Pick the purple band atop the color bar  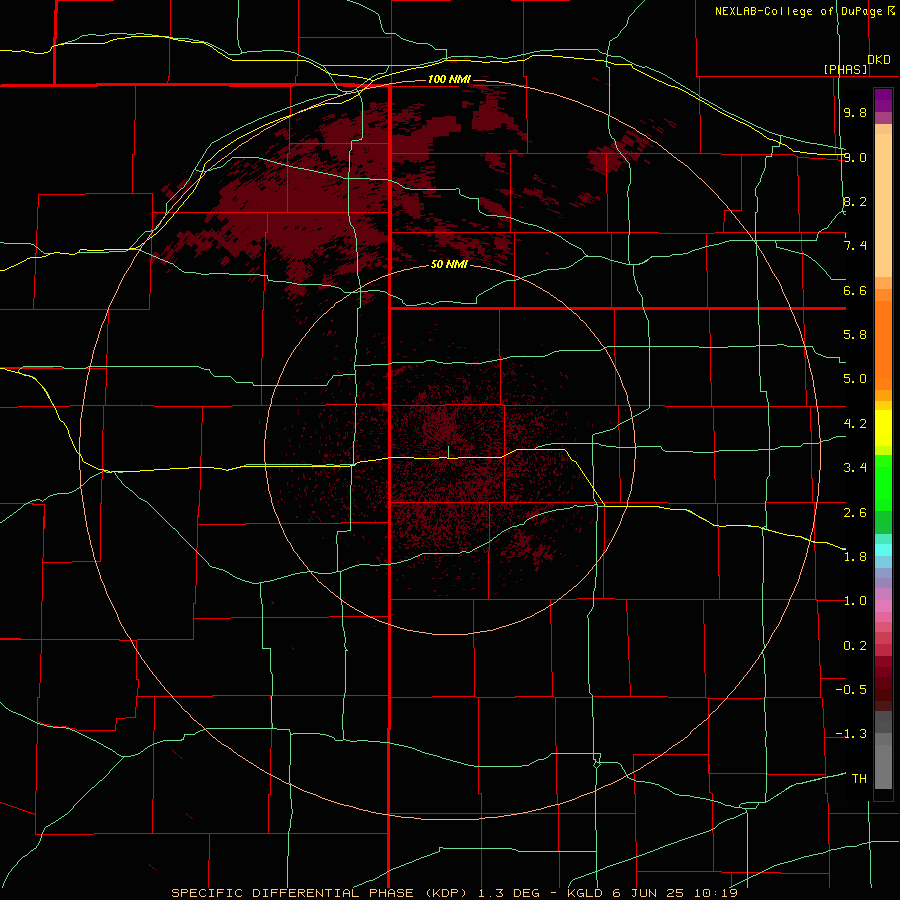pyautogui.click(x=883, y=100)
